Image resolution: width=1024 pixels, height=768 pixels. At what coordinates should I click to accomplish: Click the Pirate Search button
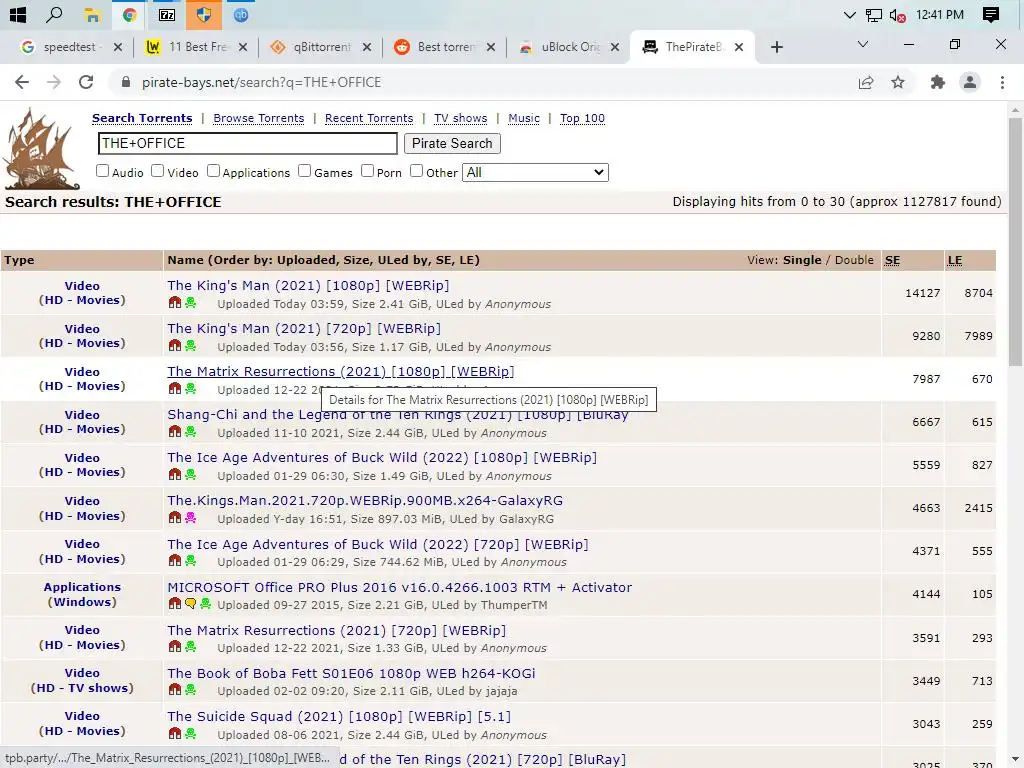[452, 144]
